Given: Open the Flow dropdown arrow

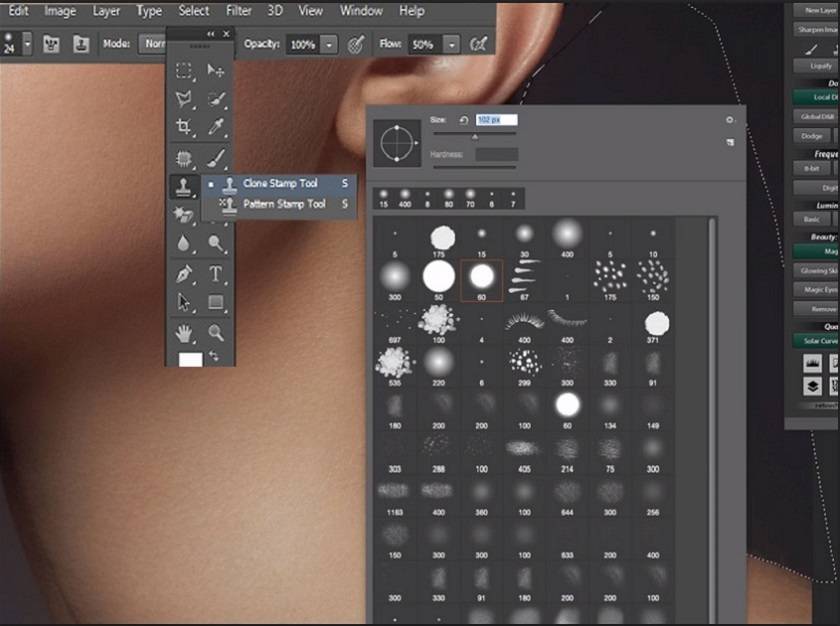Looking at the screenshot, I should (451, 45).
